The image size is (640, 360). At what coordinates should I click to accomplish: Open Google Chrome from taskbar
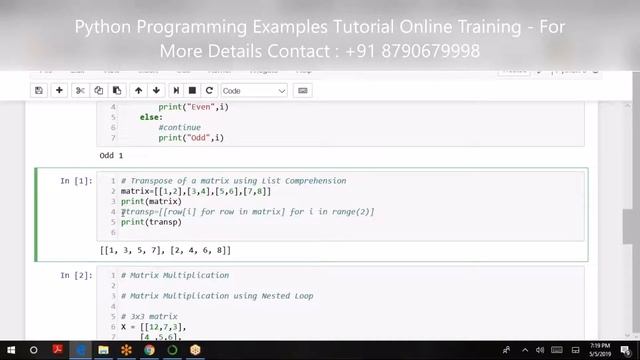click(x=149, y=350)
